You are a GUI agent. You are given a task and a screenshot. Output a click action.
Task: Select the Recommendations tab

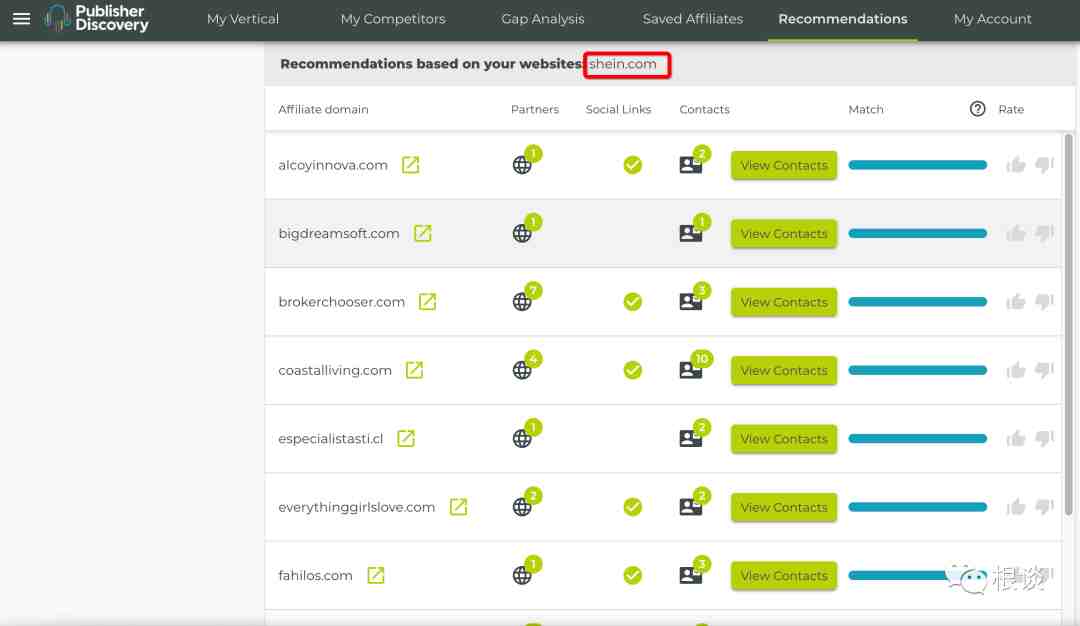[843, 19]
